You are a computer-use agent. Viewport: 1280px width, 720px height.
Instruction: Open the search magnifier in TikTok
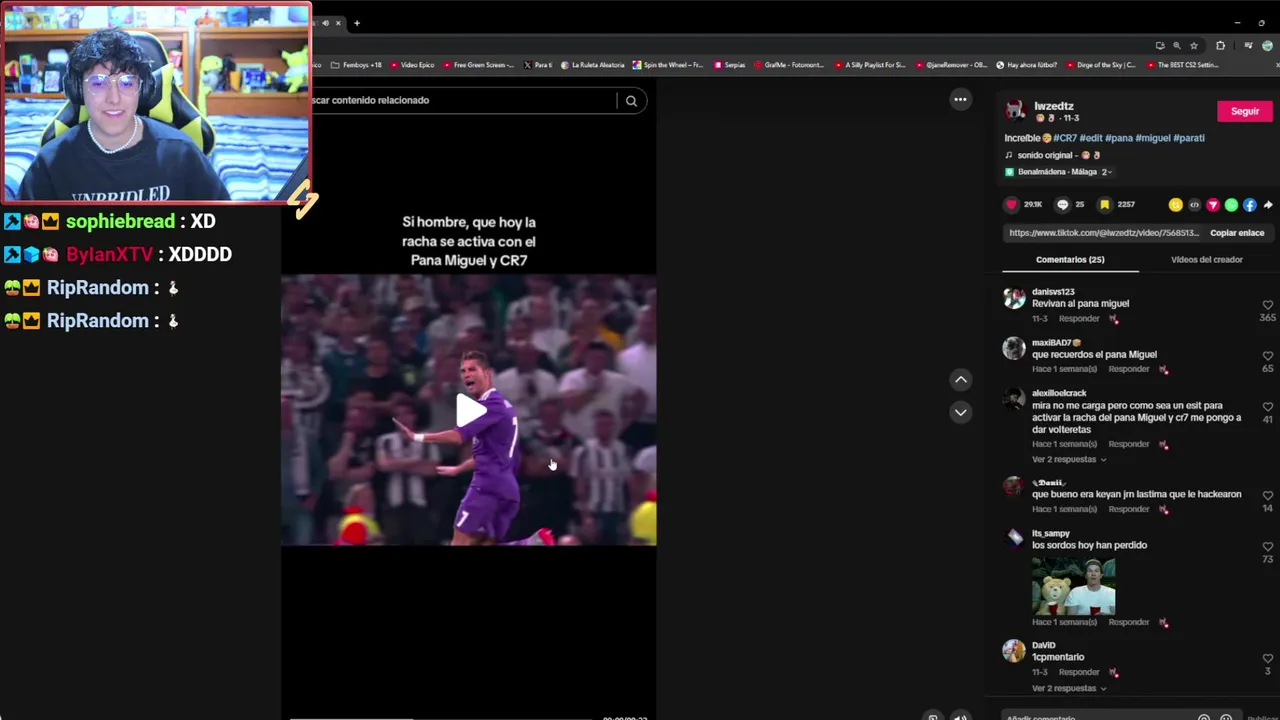pyautogui.click(x=631, y=100)
